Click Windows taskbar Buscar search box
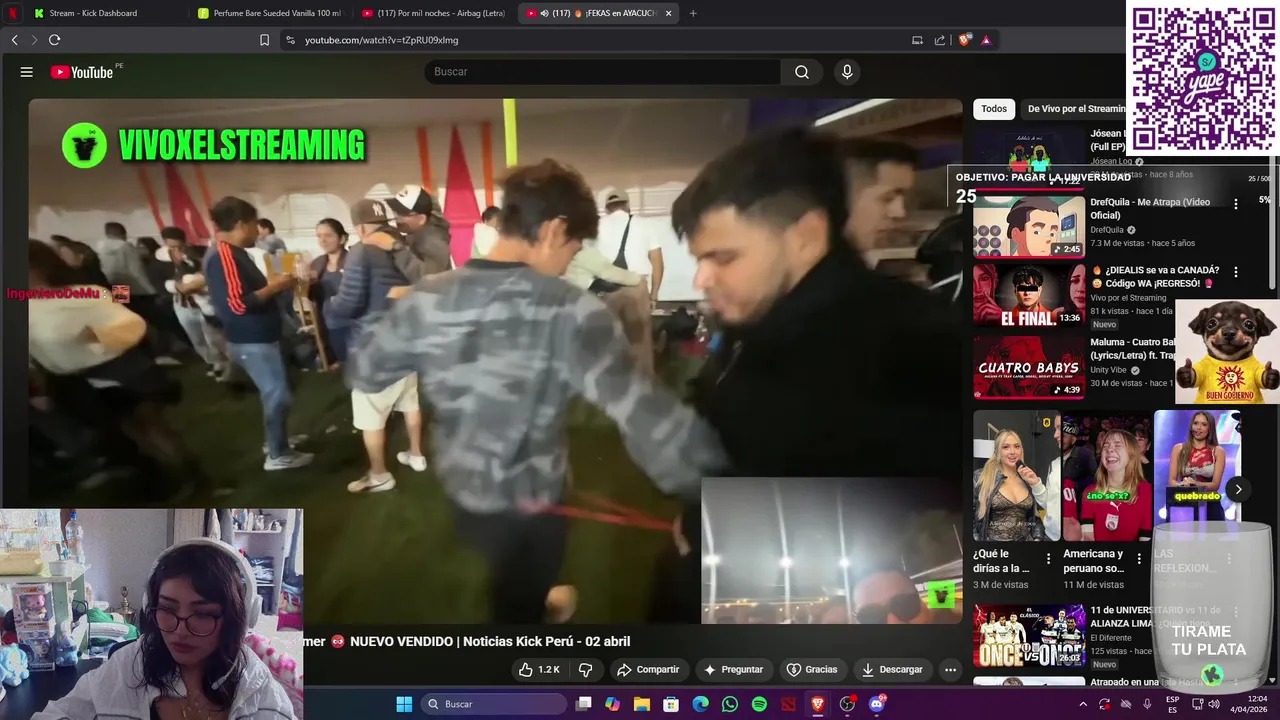1280x720 pixels. point(494,704)
